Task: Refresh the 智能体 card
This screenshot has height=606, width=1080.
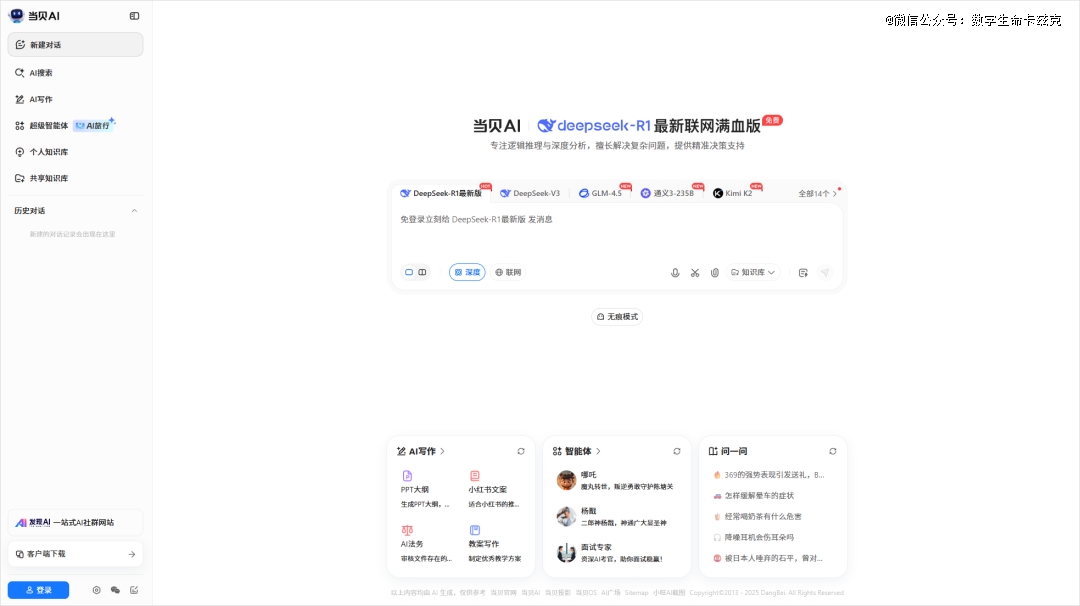Action: (677, 452)
